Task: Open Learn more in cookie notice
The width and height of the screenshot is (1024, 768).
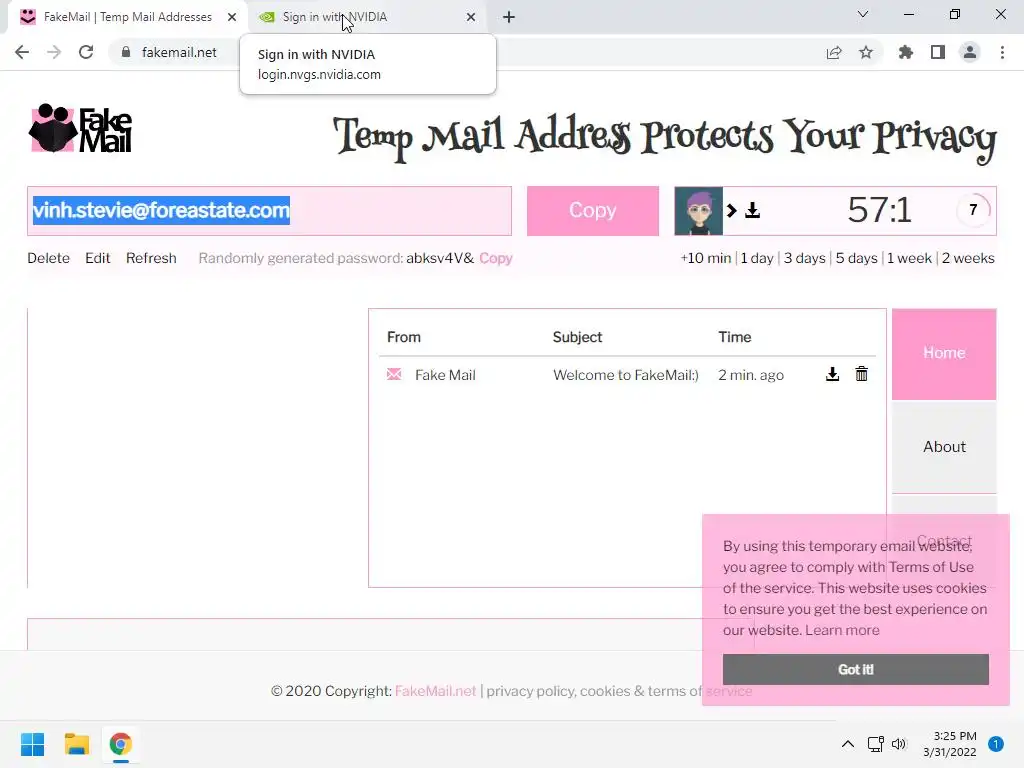Action: (x=842, y=630)
